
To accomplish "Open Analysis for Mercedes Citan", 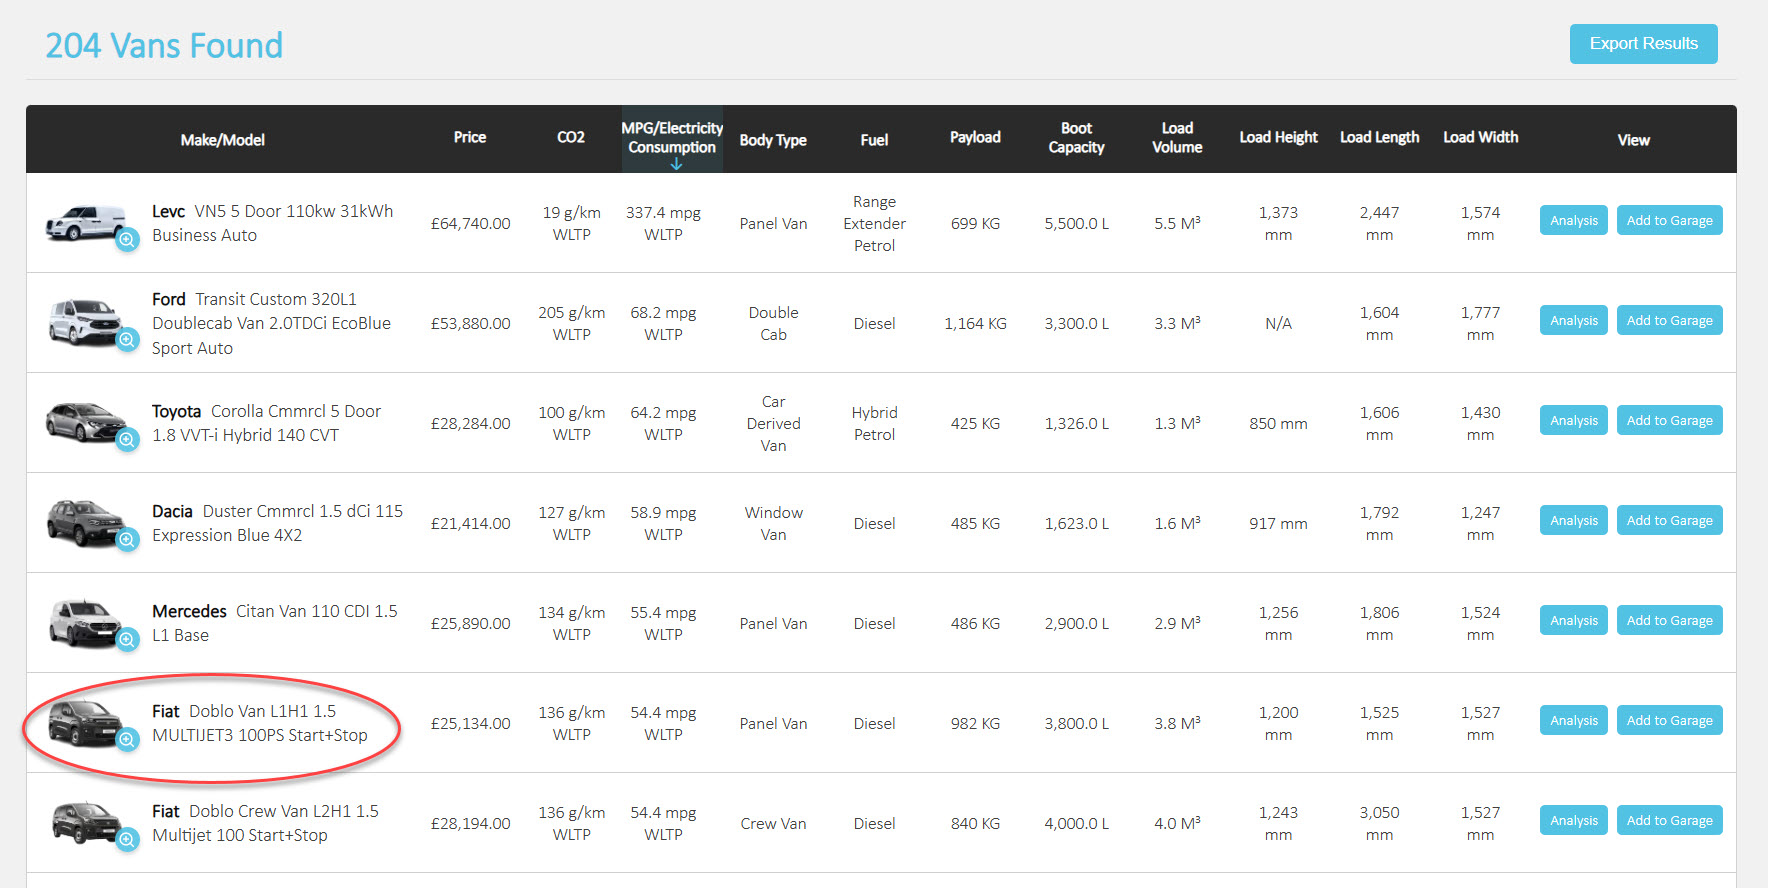I will [x=1574, y=620].
